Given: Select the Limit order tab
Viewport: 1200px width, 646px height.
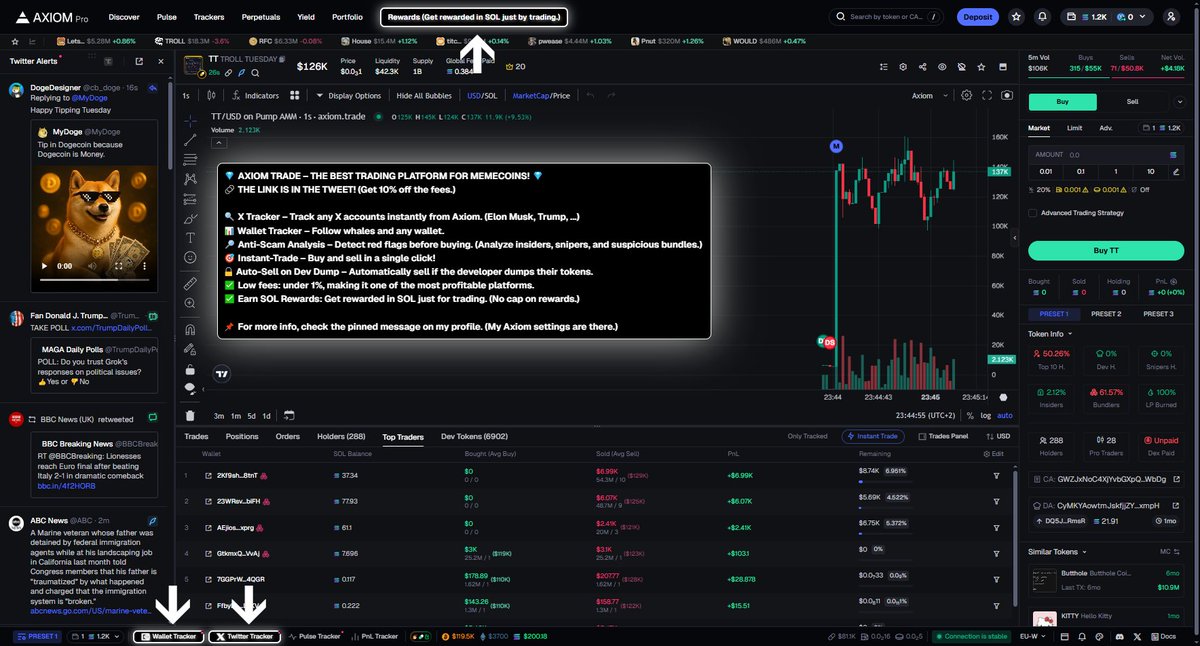Looking at the screenshot, I should coord(1074,128).
